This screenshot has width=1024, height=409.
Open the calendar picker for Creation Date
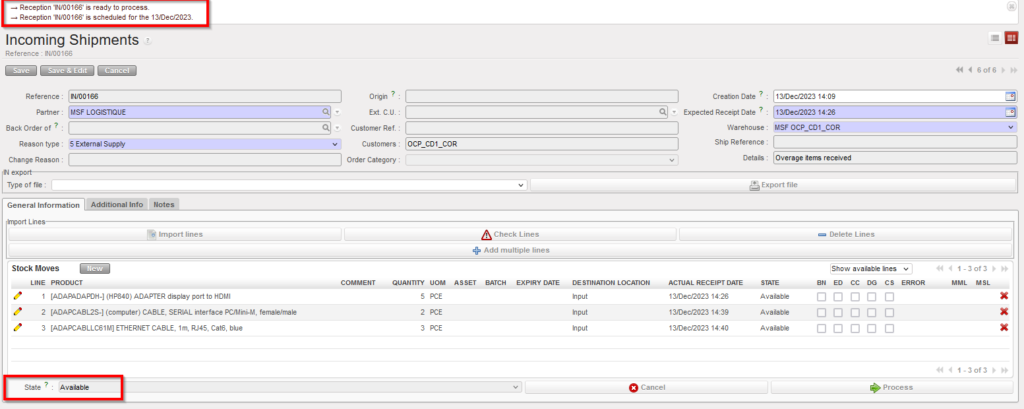click(x=1010, y=96)
